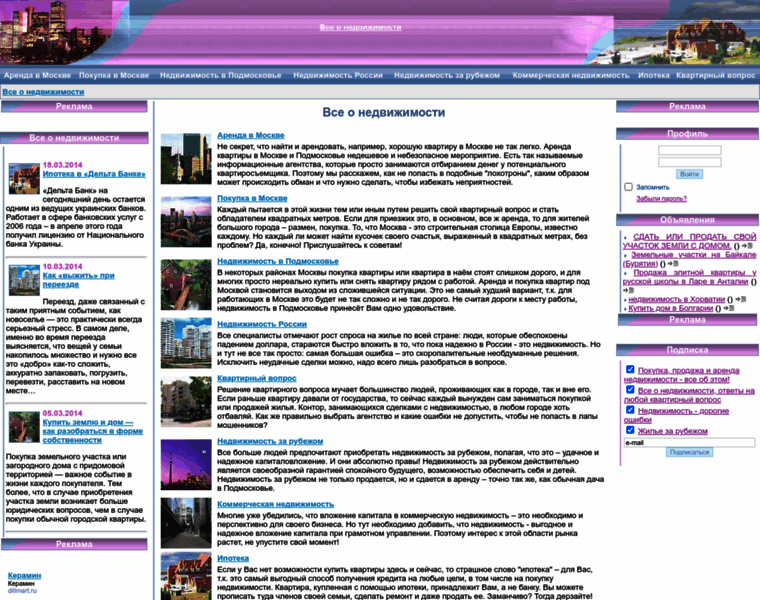Open 'Ипотека' in top navigation bar
The width and height of the screenshot is (760, 600).
(x=653, y=75)
